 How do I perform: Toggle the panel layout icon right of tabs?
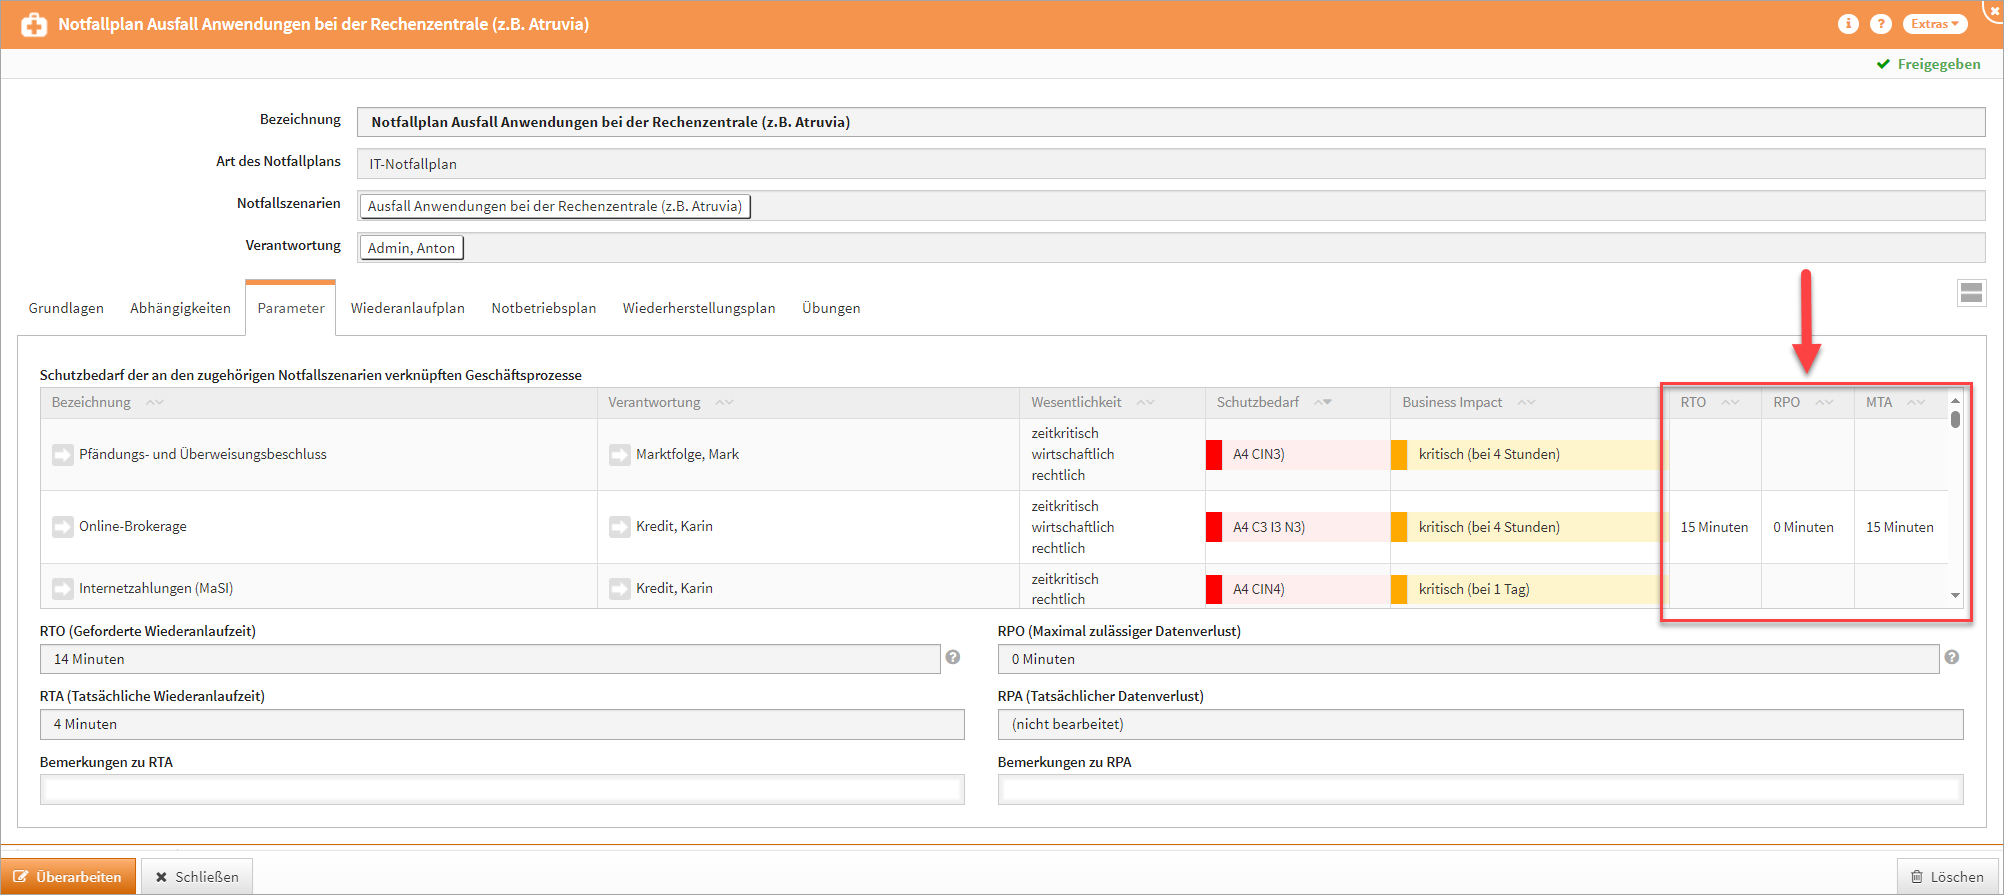[x=1971, y=293]
